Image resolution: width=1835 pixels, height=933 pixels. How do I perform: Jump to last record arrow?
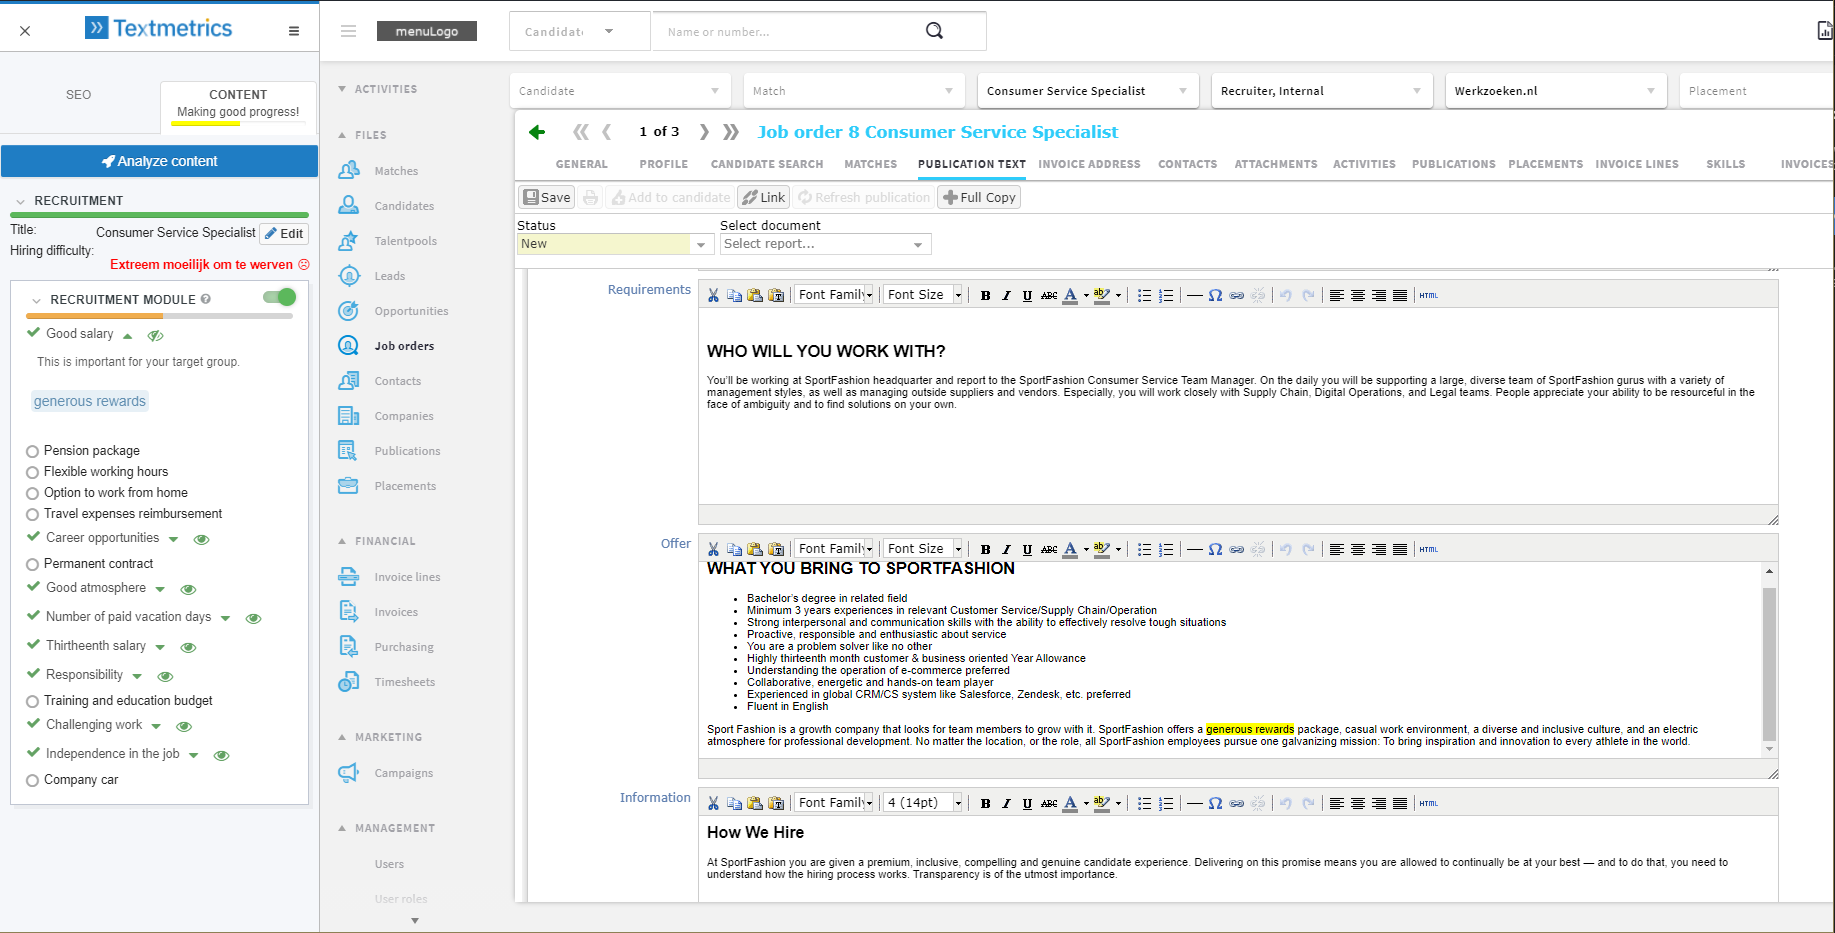tap(731, 132)
